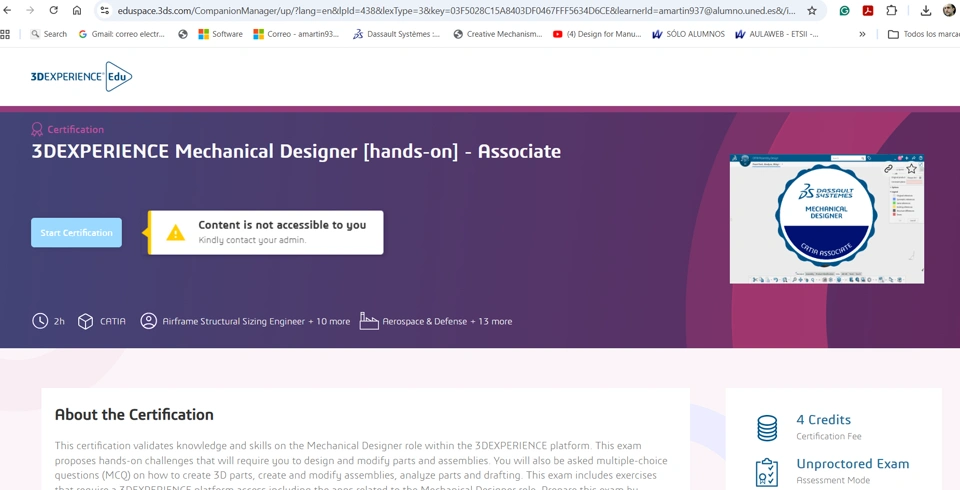The width and height of the screenshot is (960, 490).
Task: Click the warning triangle icon
Action: [x=175, y=233]
